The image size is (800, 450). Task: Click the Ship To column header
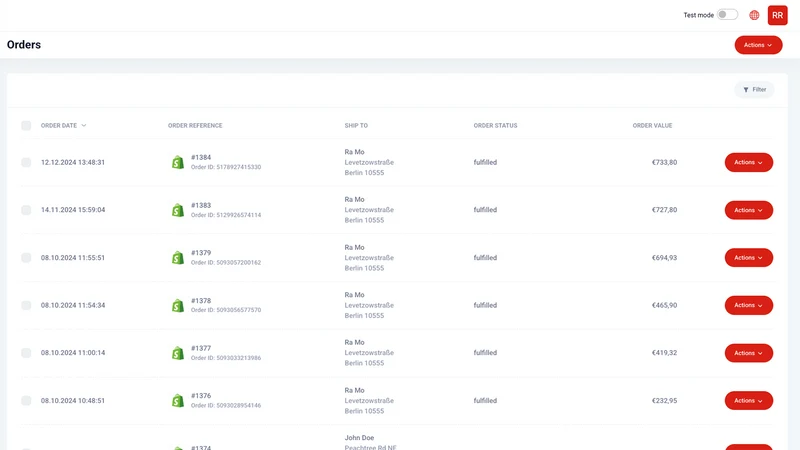pyautogui.click(x=356, y=126)
